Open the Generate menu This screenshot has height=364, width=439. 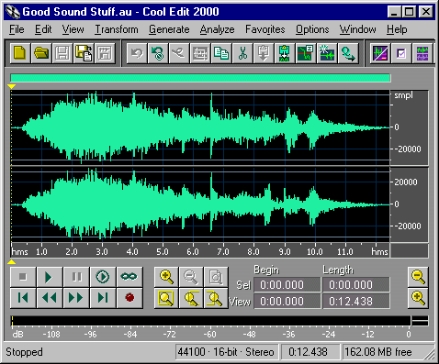(169, 29)
